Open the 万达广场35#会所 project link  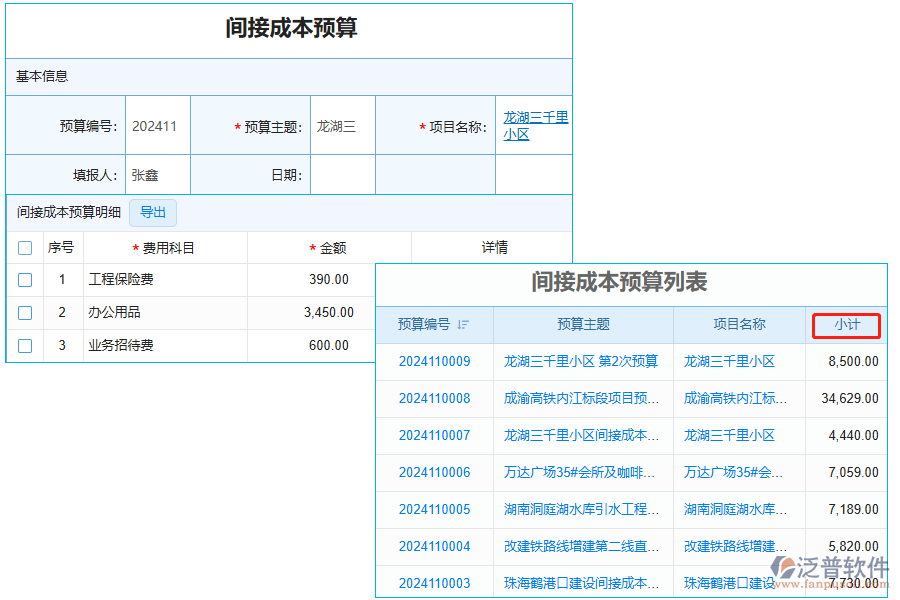point(738,472)
